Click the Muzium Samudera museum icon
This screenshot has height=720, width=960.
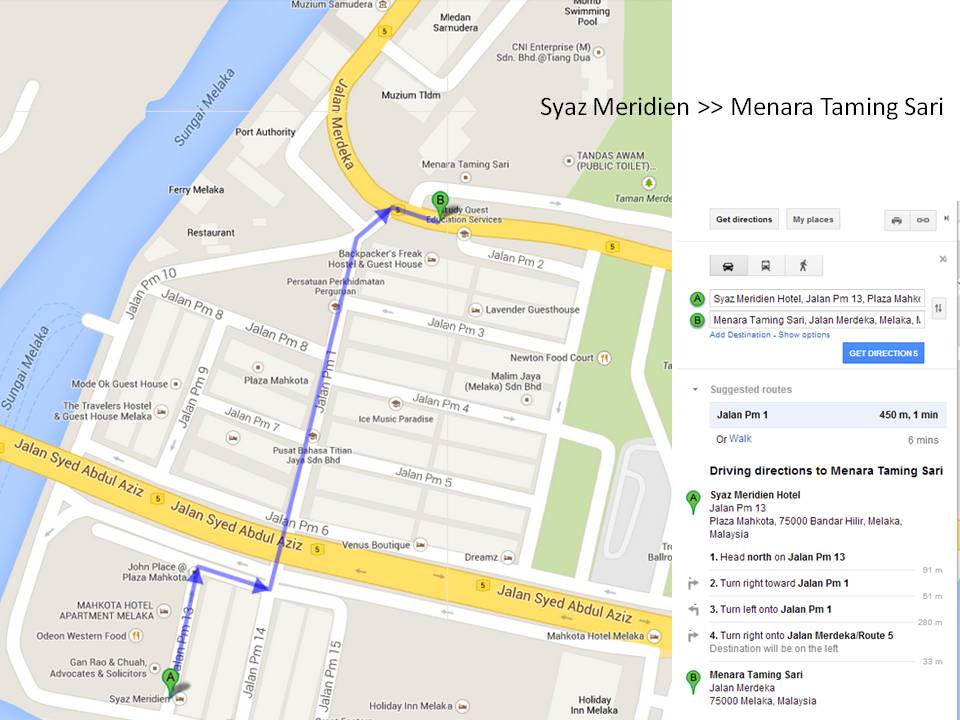pyautogui.click(x=383, y=4)
